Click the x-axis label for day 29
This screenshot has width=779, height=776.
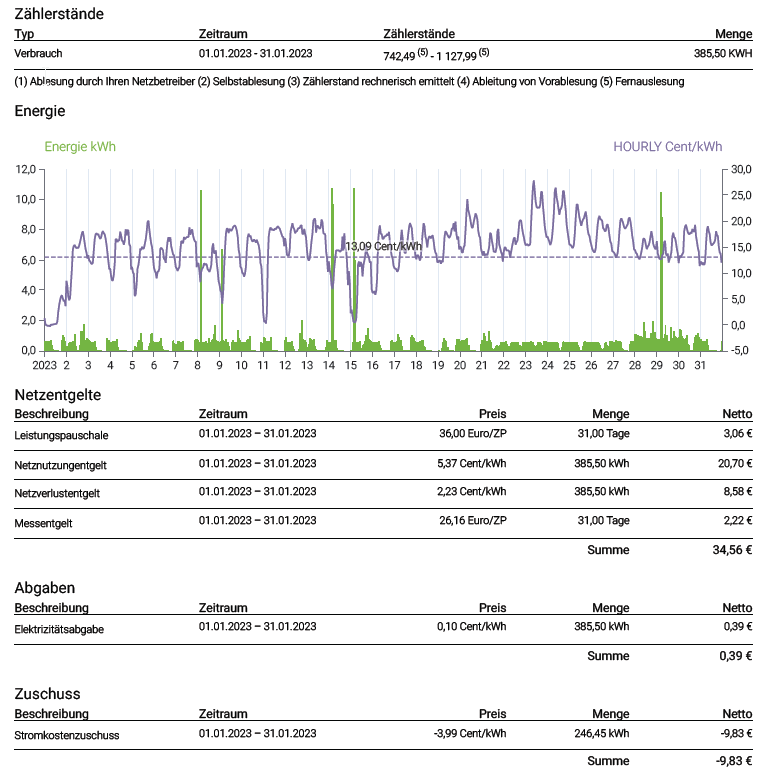(657, 366)
